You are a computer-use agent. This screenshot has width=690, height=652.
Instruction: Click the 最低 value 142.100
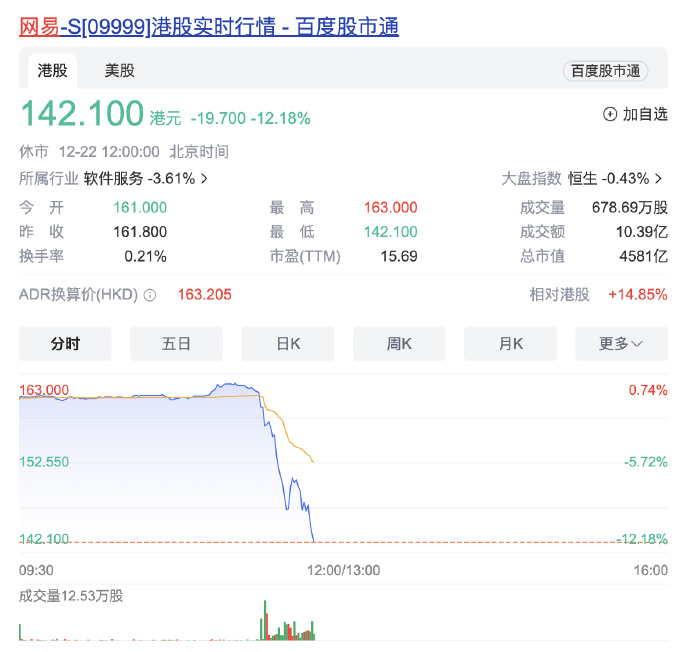pos(390,232)
